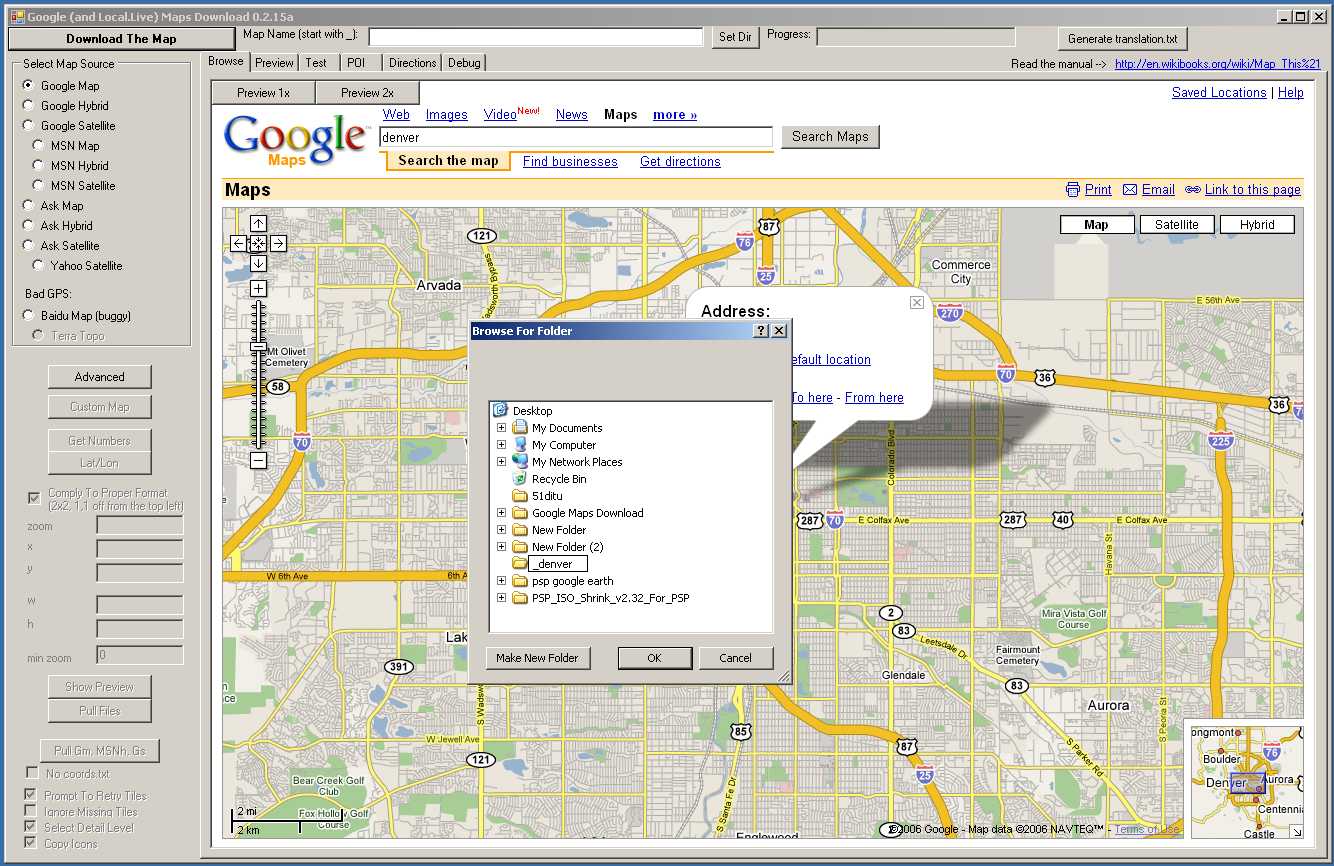Select Baidu Map (buggy) option

[28, 316]
